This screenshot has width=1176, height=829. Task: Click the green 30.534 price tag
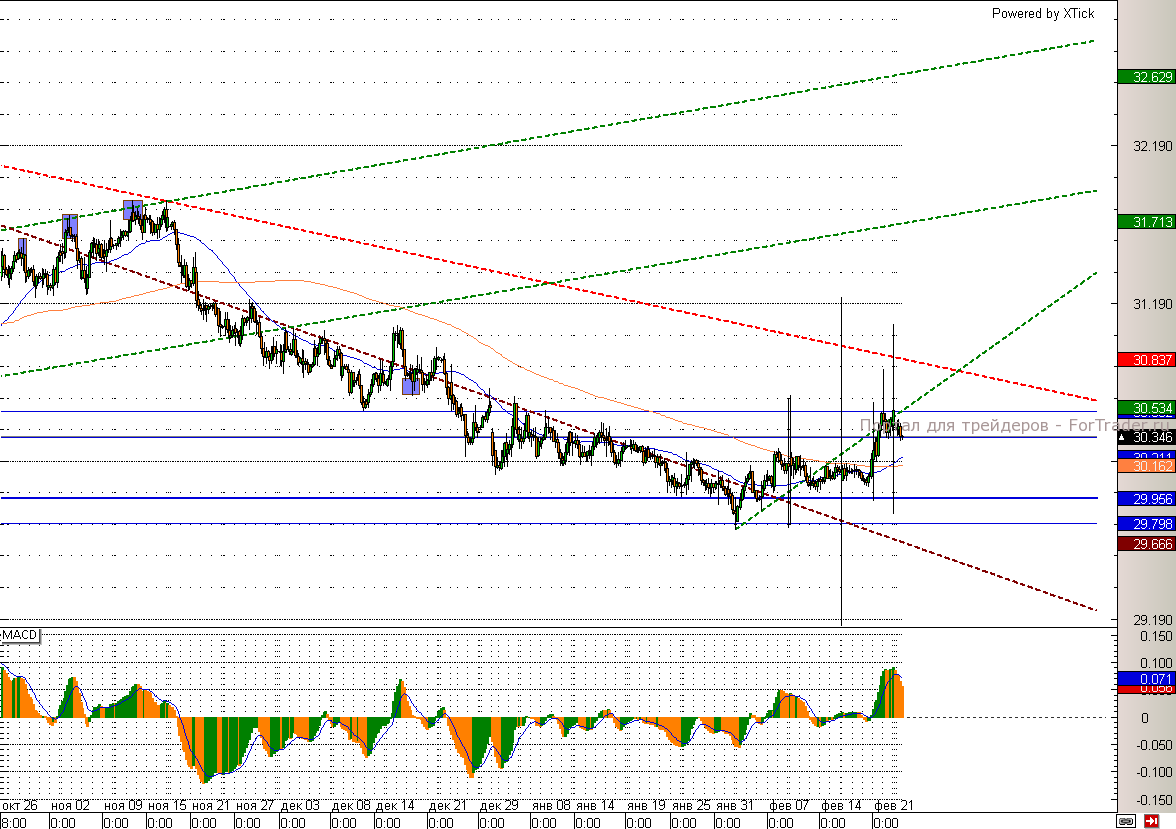coord(1145,408)
